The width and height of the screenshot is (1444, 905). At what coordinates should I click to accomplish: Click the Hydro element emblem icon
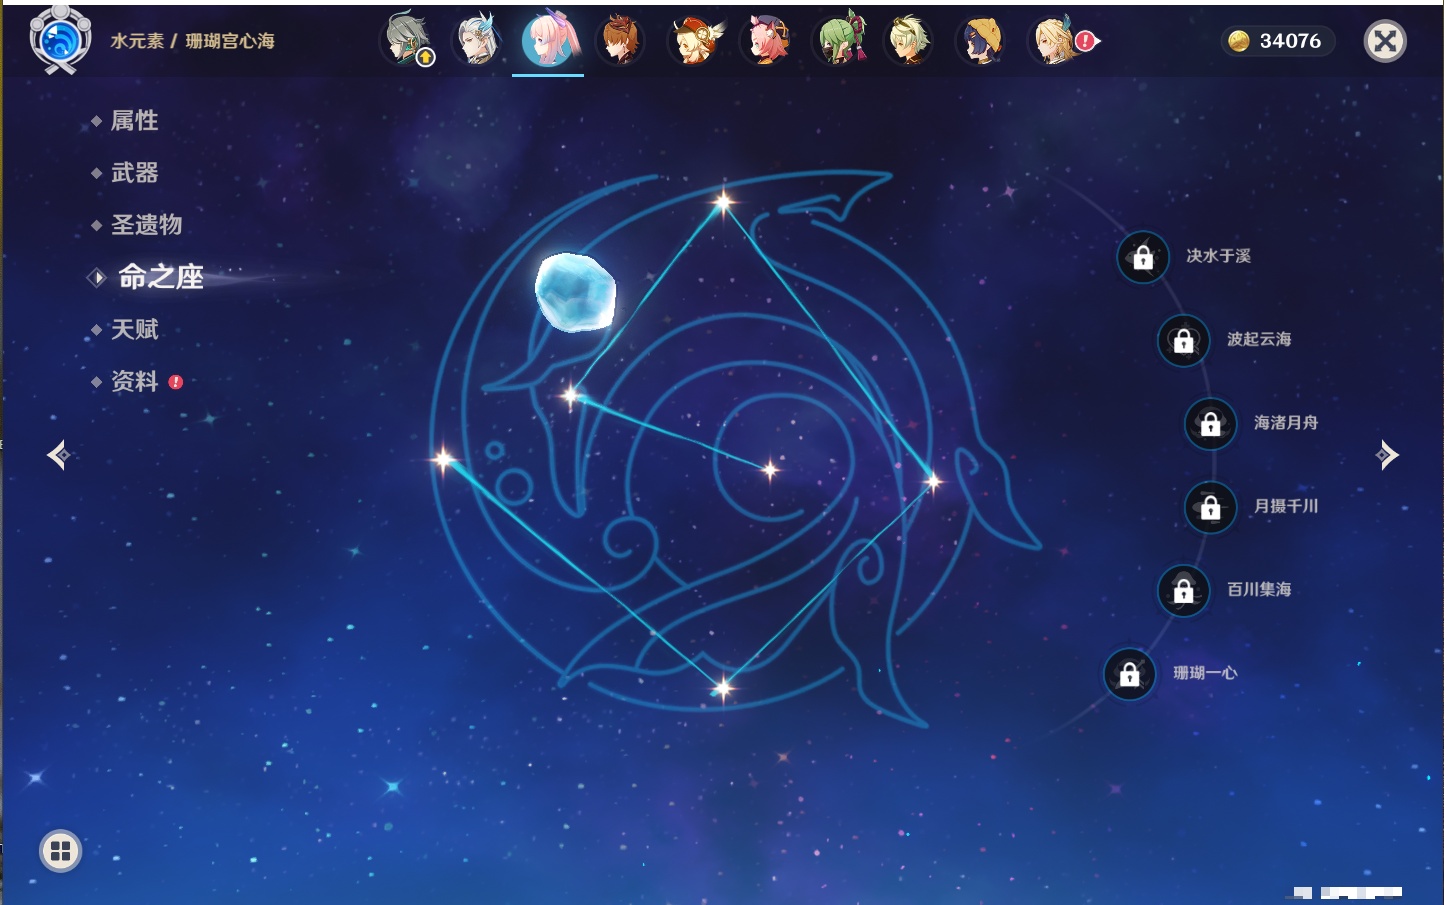(x=60, y=40)
